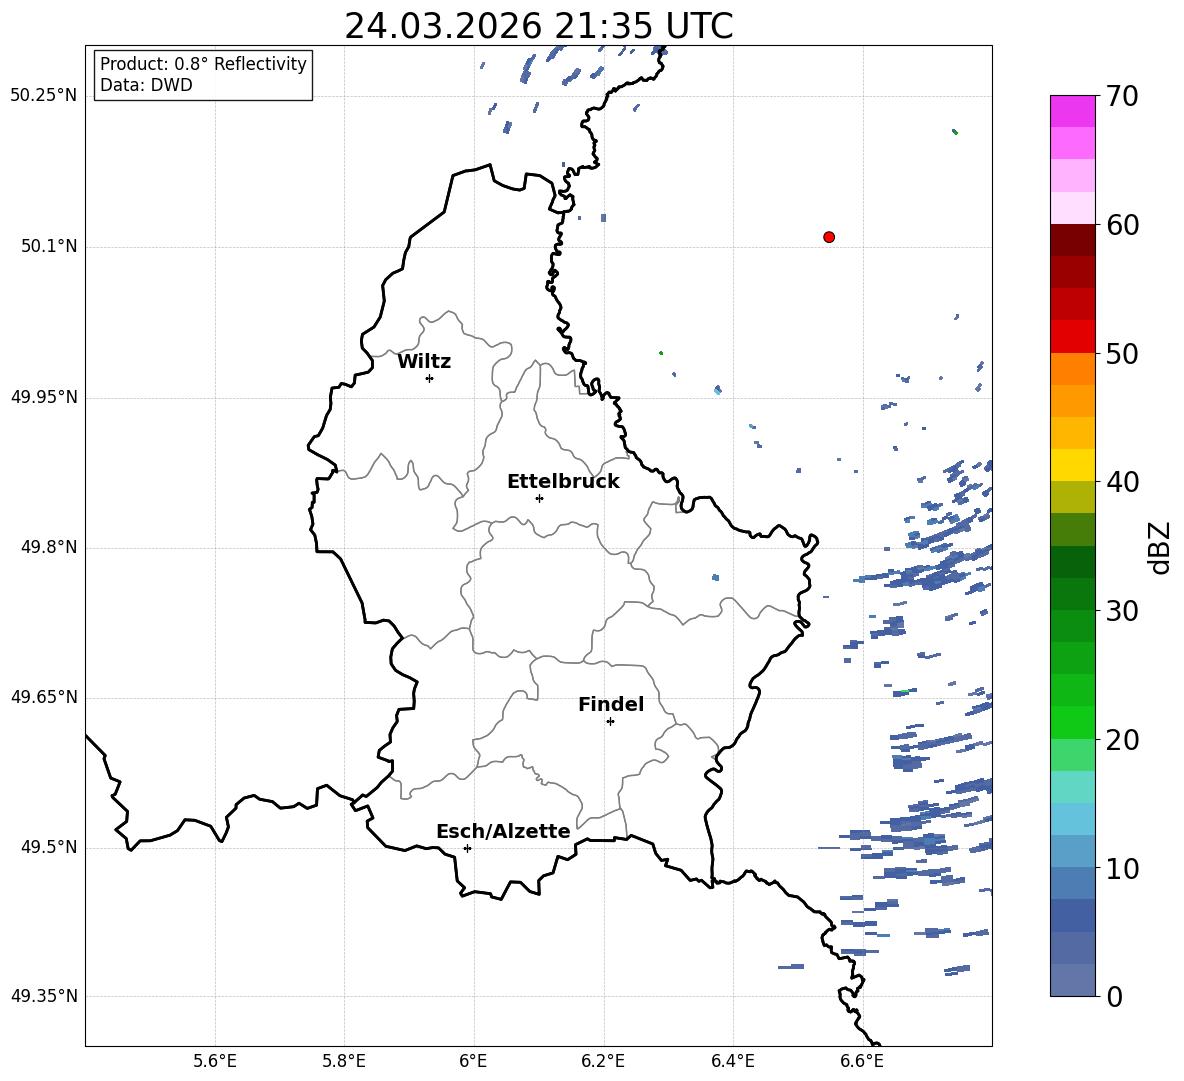Click the Ettelbruck station cross marker
The image size is (1184, 1081).
click(x=539, y=498)
